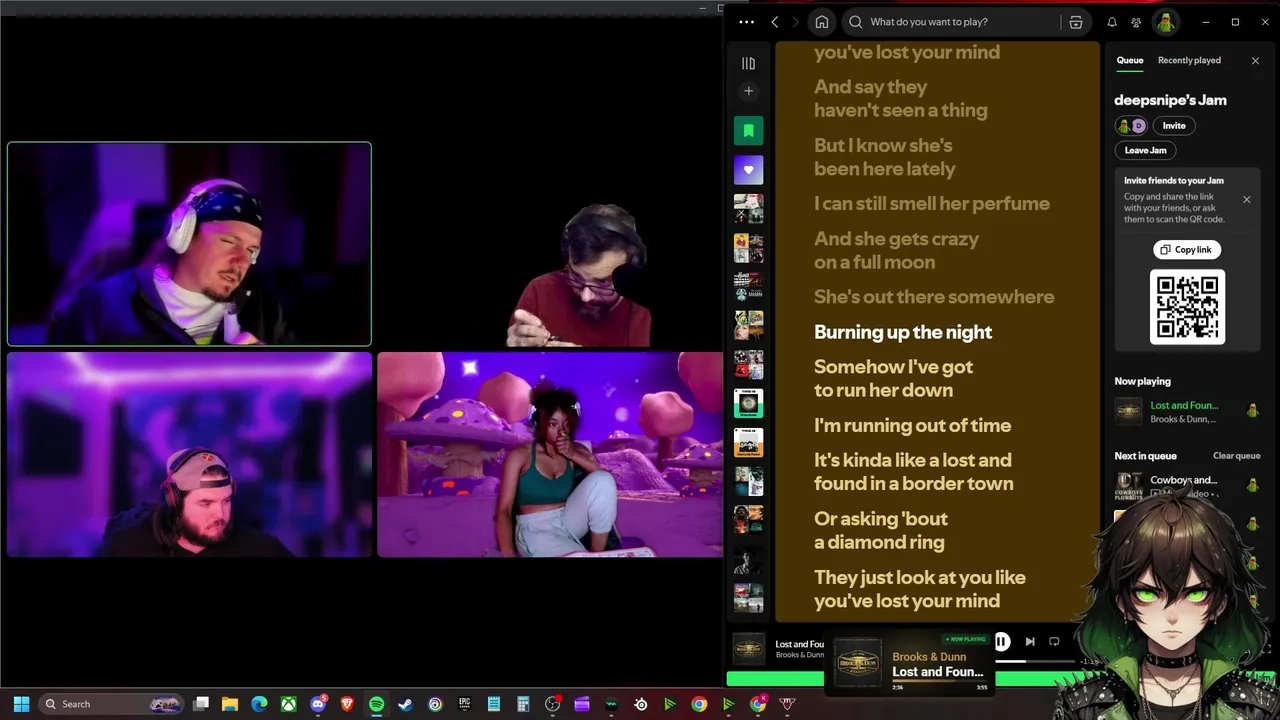1280x720 pixels.
Task: Click the taskbar Search box
Action: click(110, 704)
